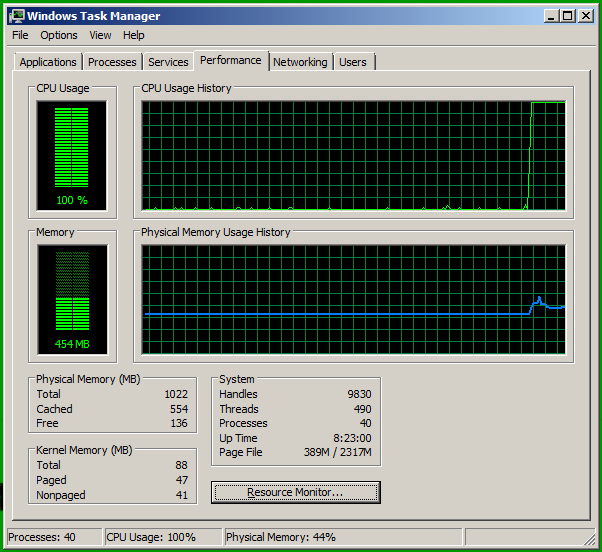Open the Help menu
The width and height of the screenshot is (602, 552).
coord(134,35)
